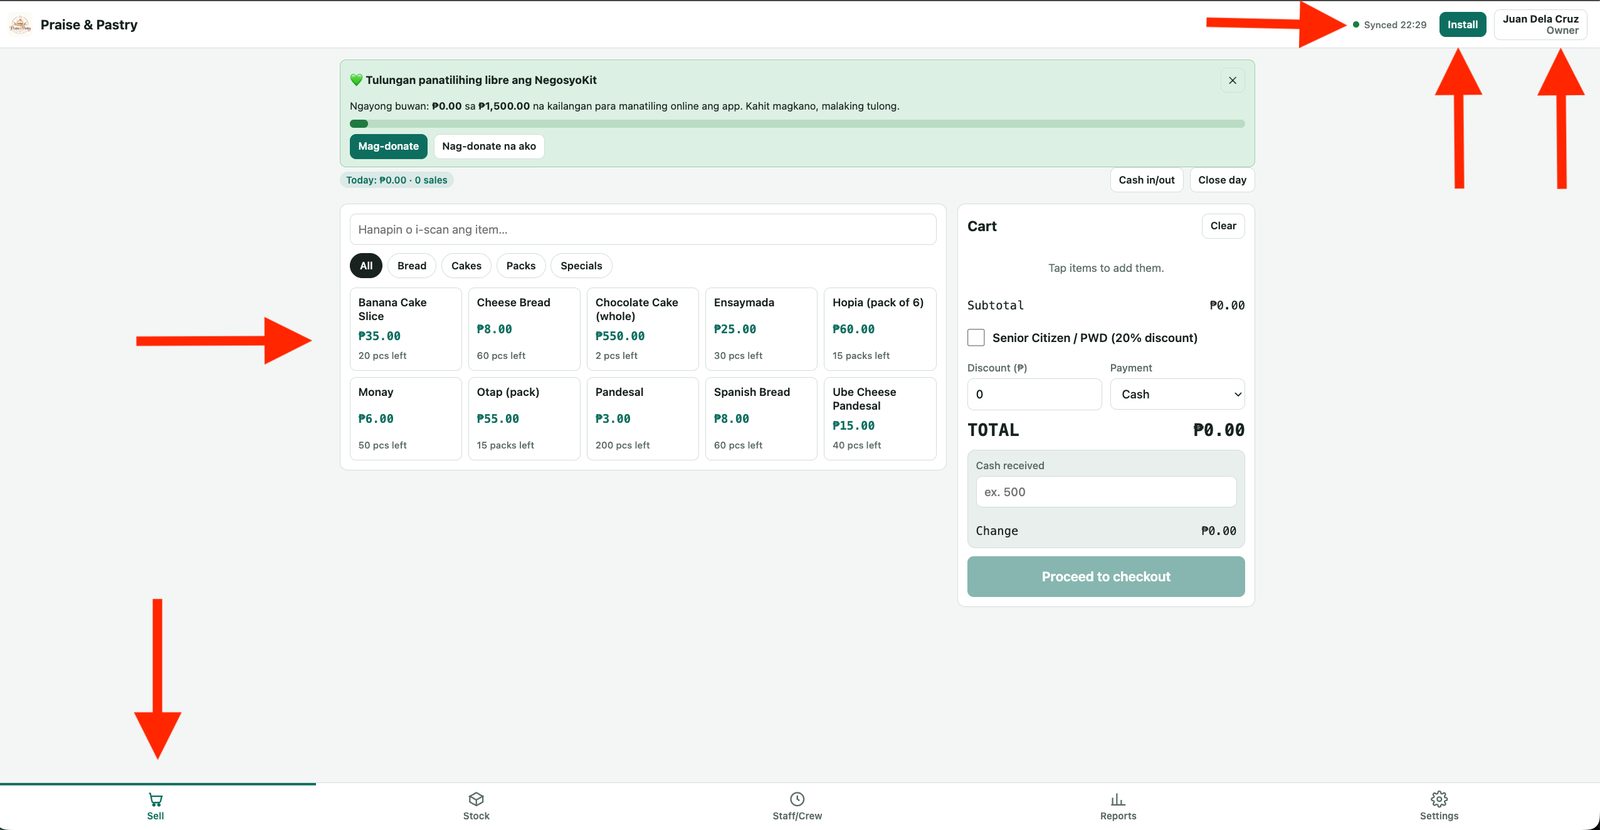Filter items by Packs category
The image size is (1600, 830).
[521, 266]
